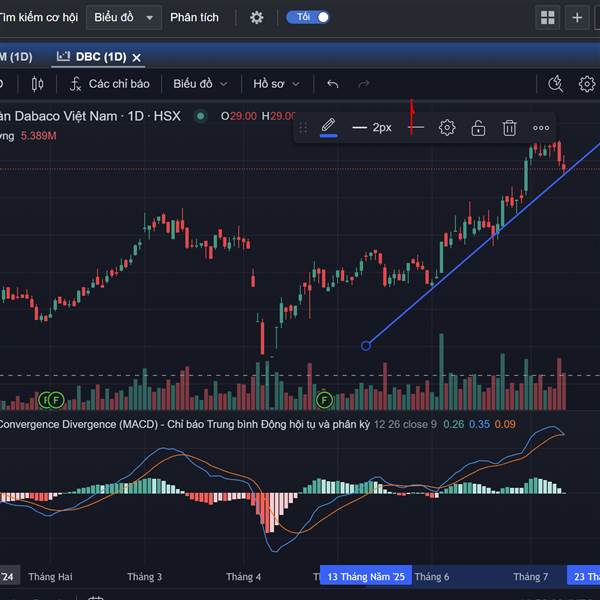Image resolution: width=600 pixels, height=600 pixels.
Task: Click the Tháng 4 time axis label
Action: [x=243, y=577]
